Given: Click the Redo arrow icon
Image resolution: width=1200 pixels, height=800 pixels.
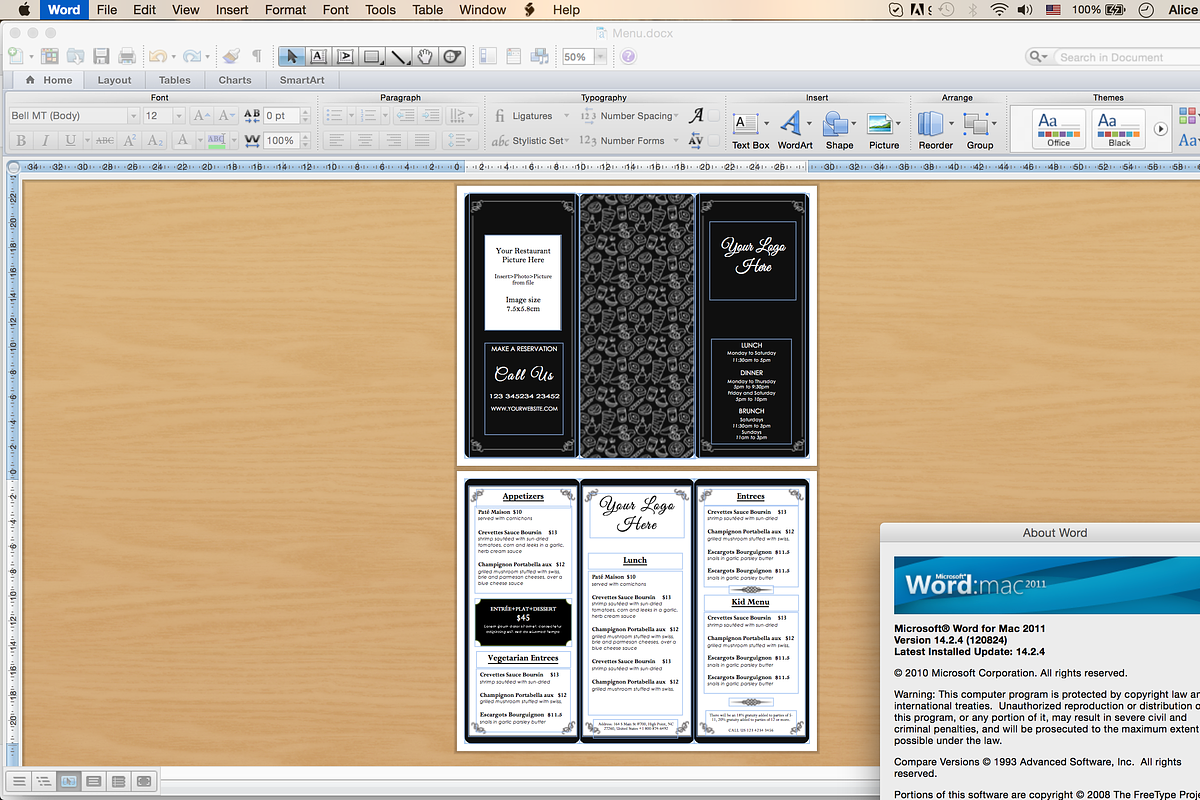Looking at the screenshot, I should click(x=191, y=57).
